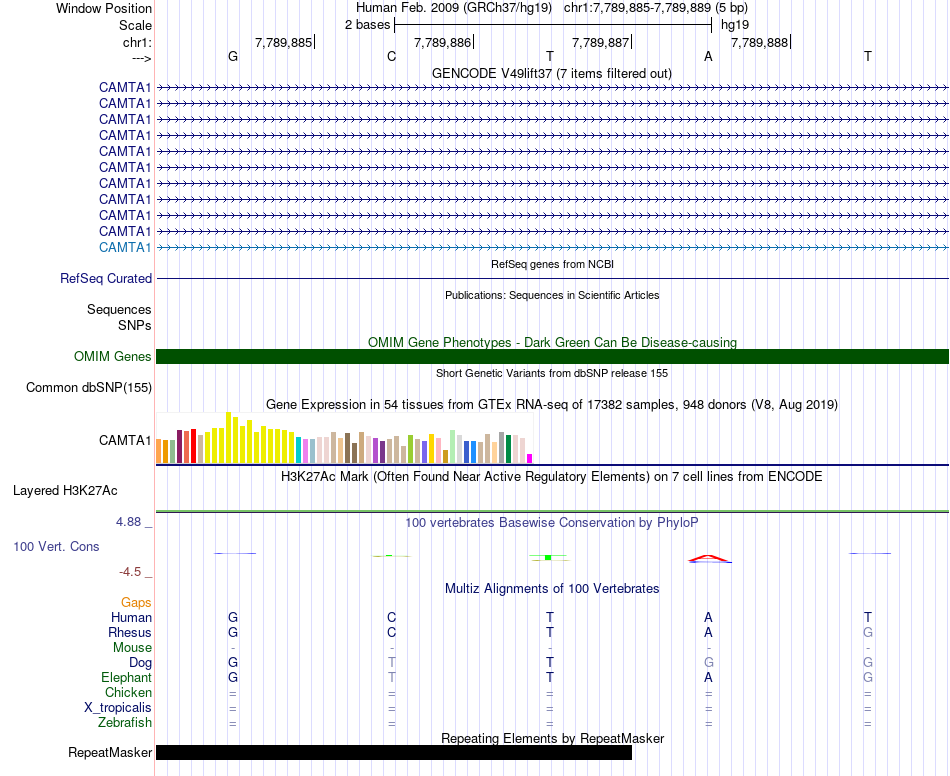Click the Human row's A base in alignment
The height and width of the screenshot is (776, 950).
pos(708,617)
